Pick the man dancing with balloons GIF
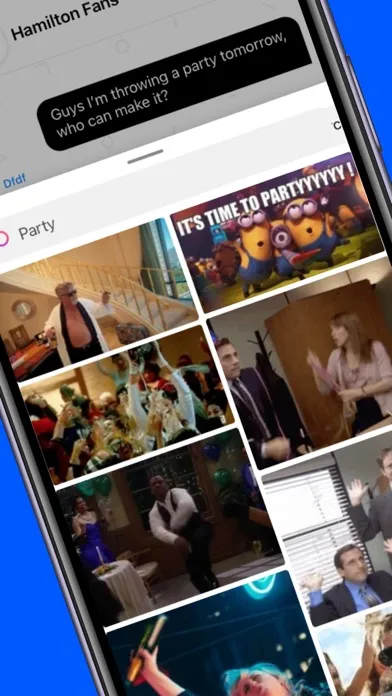Image resolution: width=392 pixels, height=696 pixels. (x=169, y=528)
